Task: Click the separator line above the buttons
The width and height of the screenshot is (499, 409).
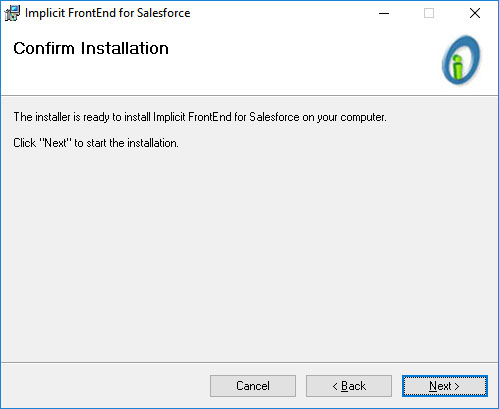Action: pyautogui.click(x=249, y=362)
